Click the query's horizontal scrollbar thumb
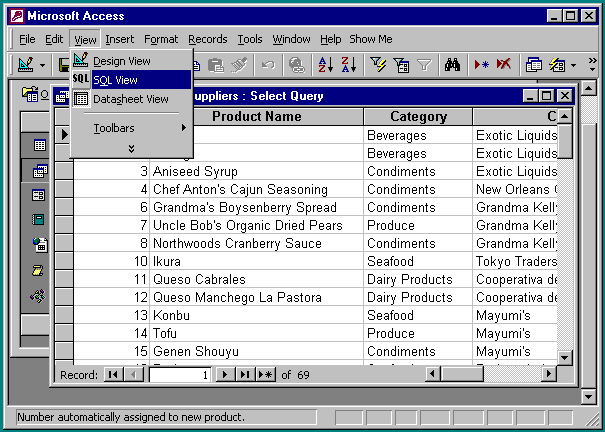Viewport: 605px width, 432px height. 462,373
